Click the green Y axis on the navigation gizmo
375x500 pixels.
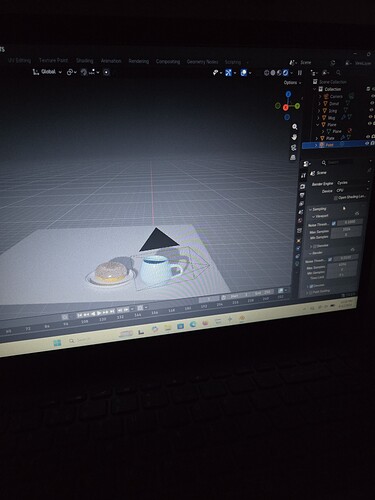(297, 106)
